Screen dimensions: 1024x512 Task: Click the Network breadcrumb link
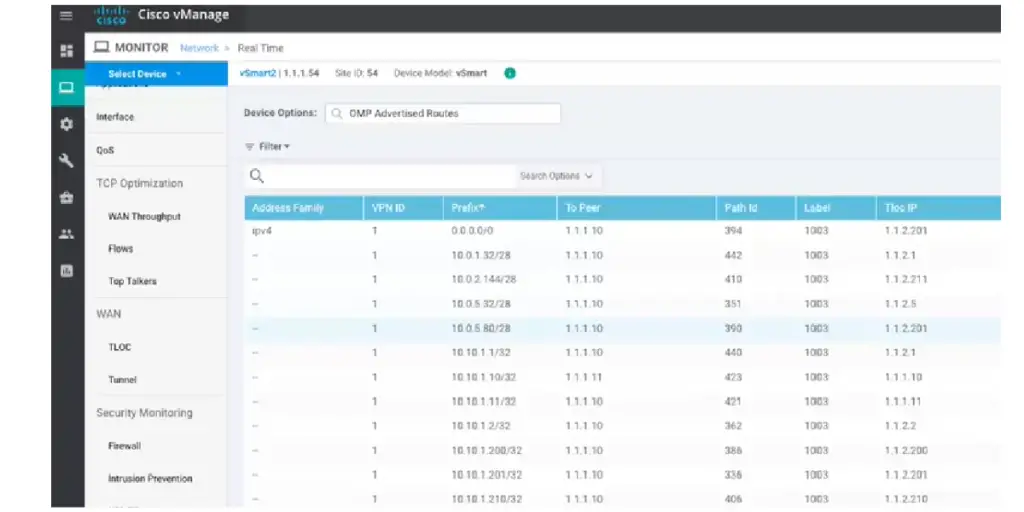click(x=199, y=48)
